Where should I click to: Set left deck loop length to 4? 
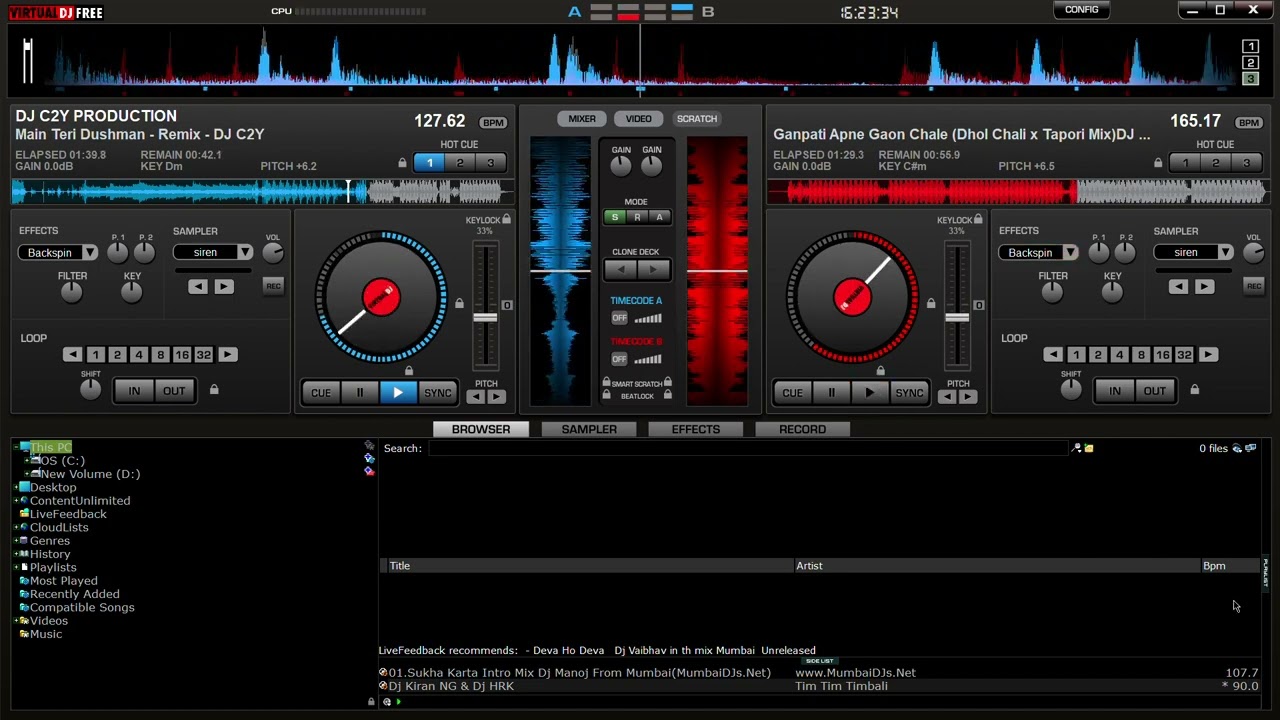pyautogui.click(x=139, y=355)
